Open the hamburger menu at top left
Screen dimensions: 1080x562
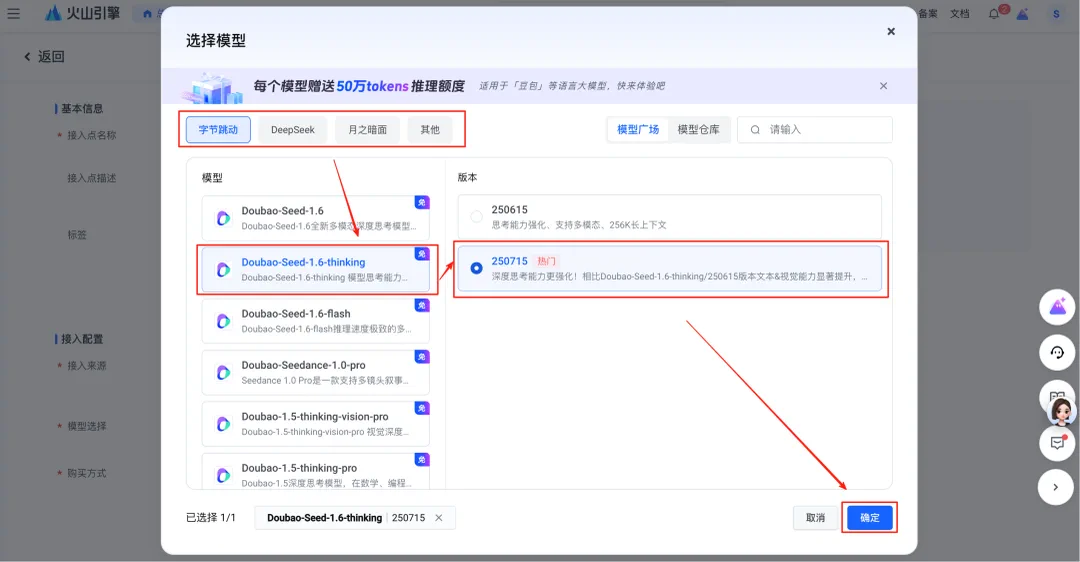tap(13, 13)
